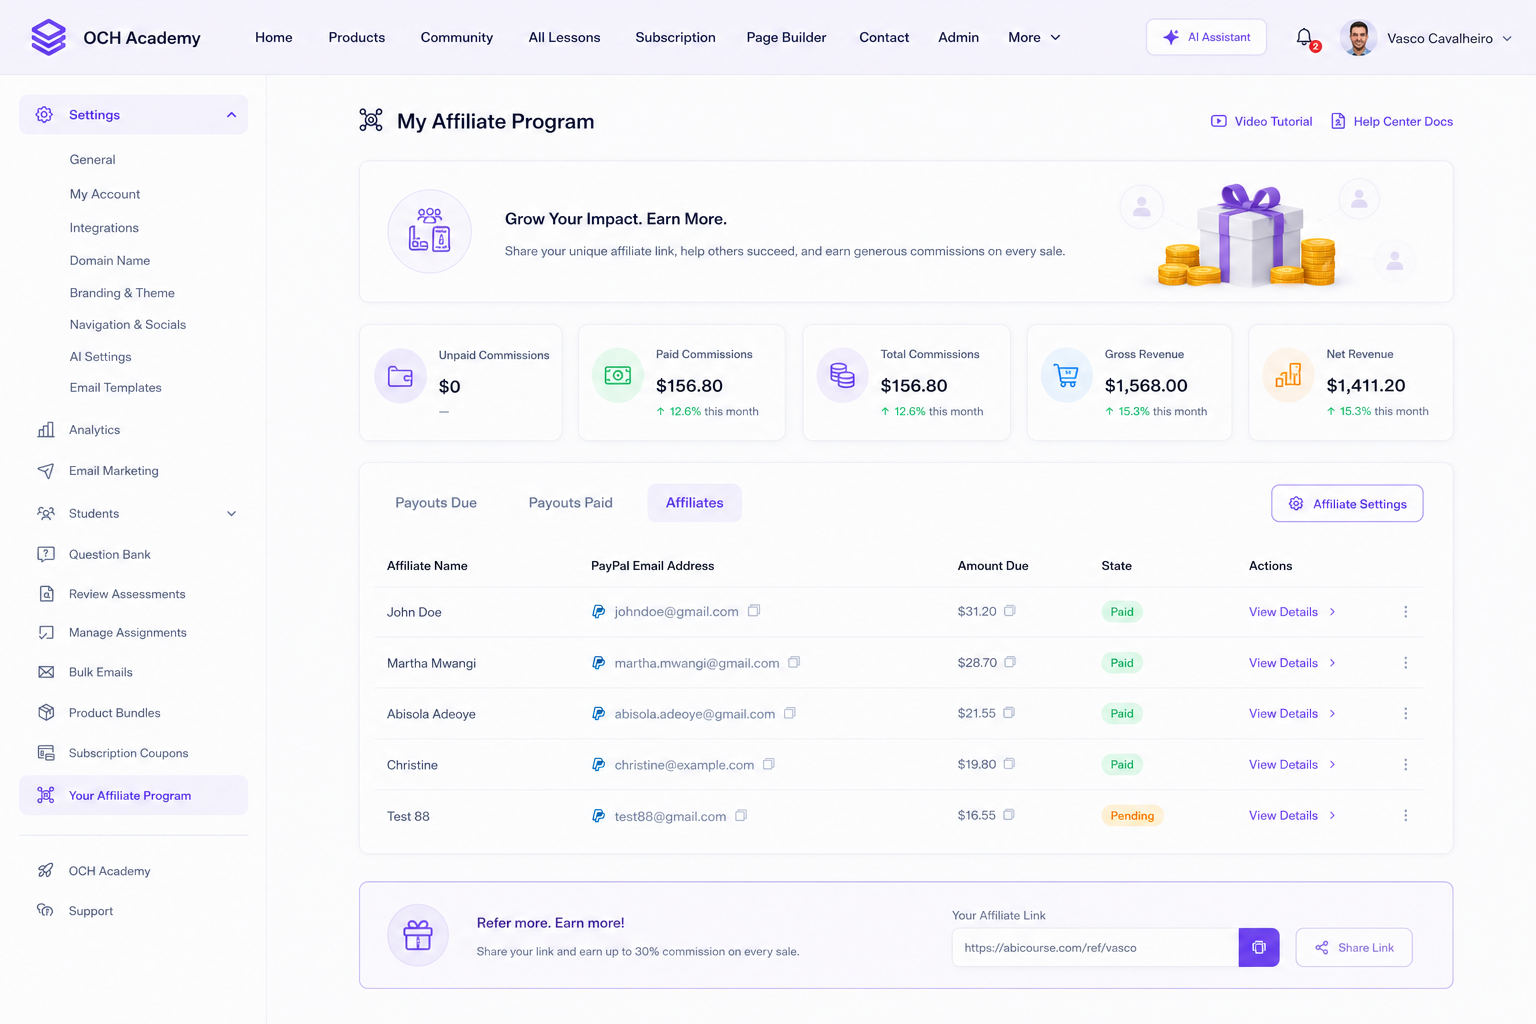Copy christine@example.com email address

coord(769,764)
